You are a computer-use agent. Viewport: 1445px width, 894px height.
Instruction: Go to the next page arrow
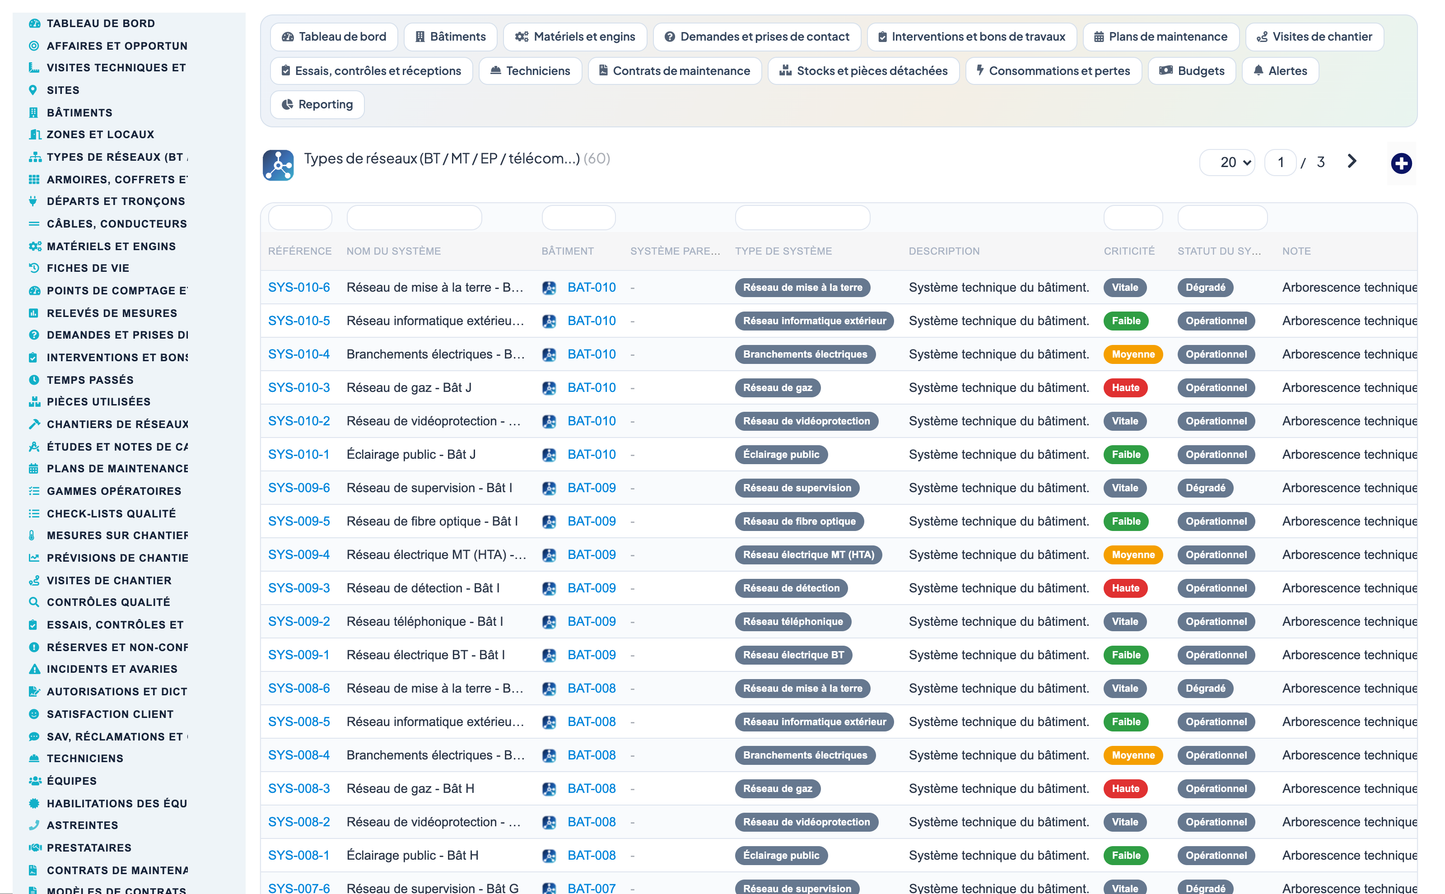pos(1352,161)
